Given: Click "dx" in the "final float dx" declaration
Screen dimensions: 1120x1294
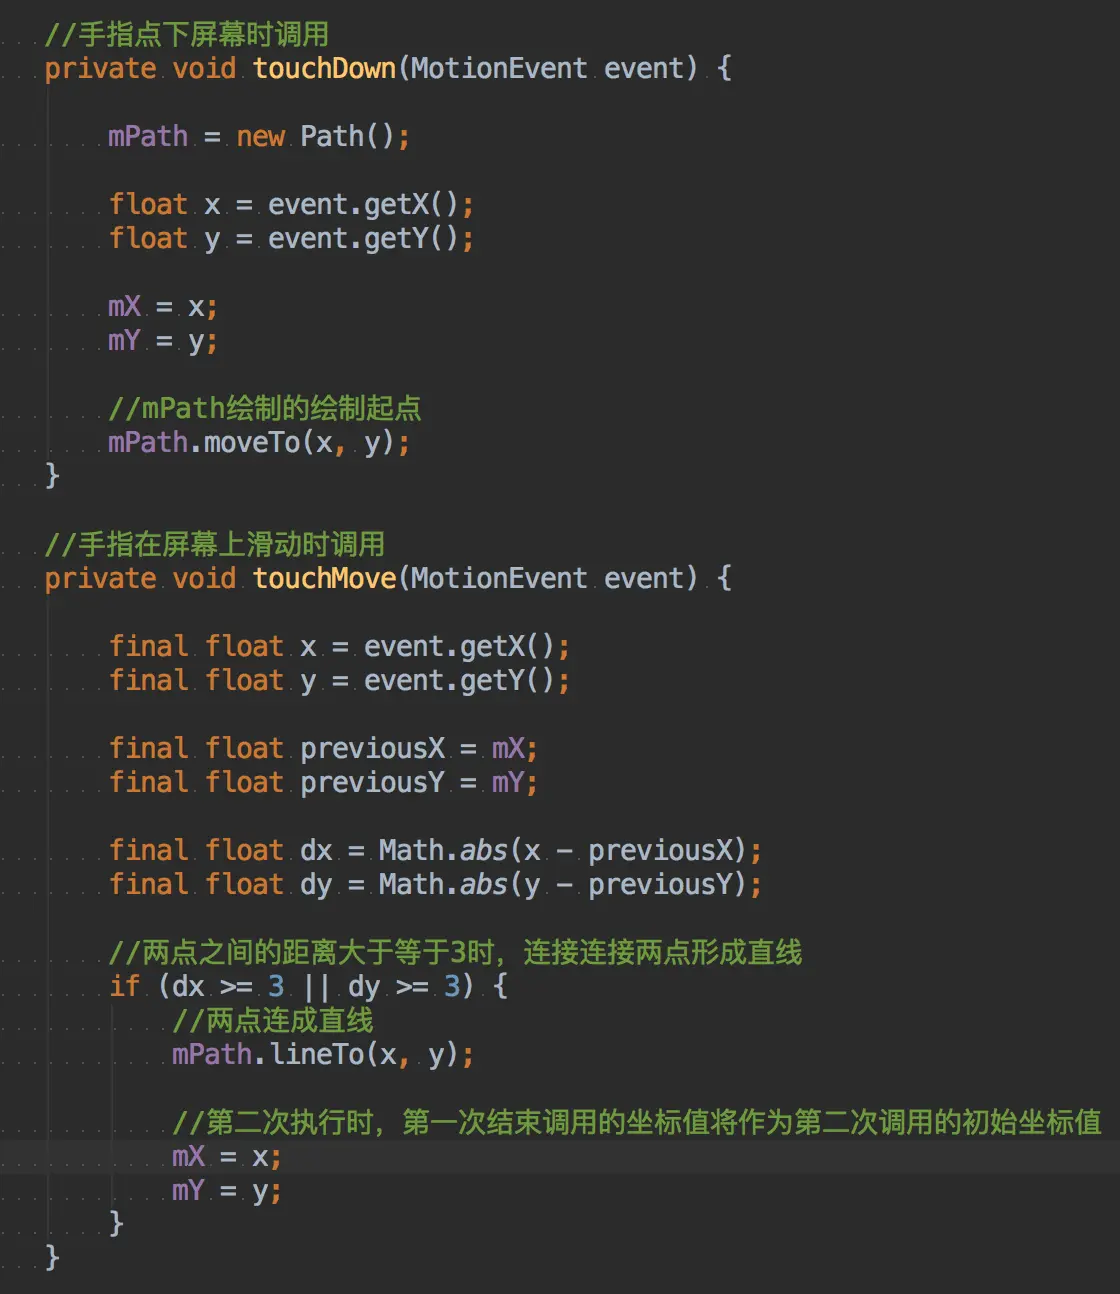Looking at the screenshot, I should click(316, 850).
